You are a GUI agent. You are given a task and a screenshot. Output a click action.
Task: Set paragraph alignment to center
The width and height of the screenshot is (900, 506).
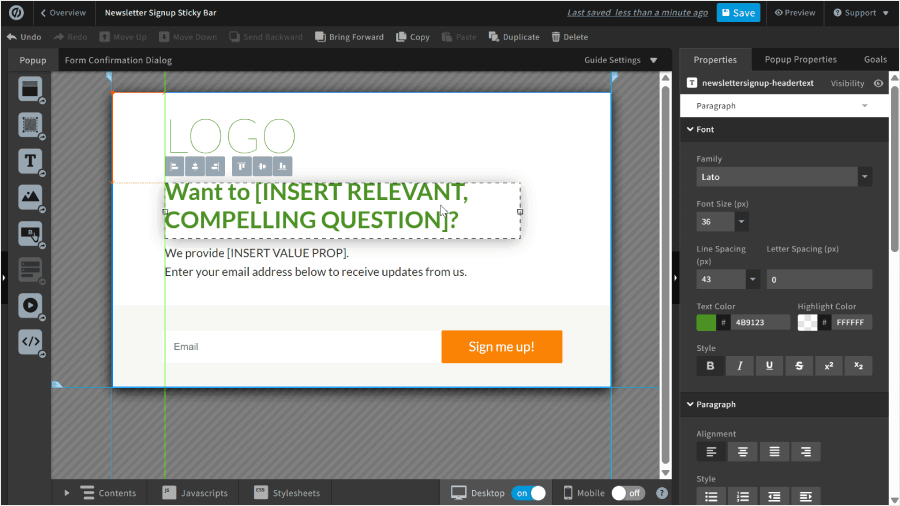pos(743,452)
